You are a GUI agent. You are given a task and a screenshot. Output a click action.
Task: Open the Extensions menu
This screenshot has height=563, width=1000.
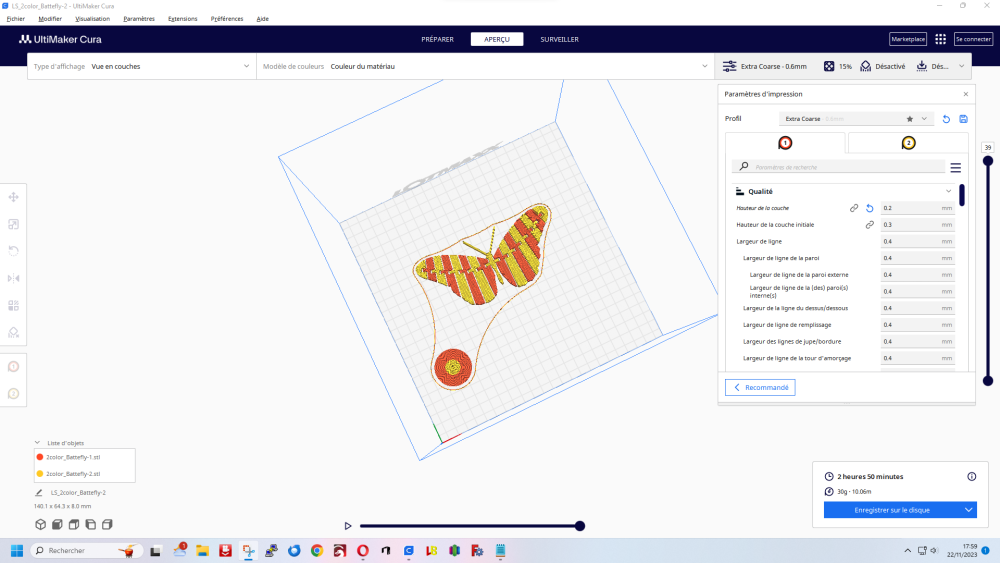182,18
